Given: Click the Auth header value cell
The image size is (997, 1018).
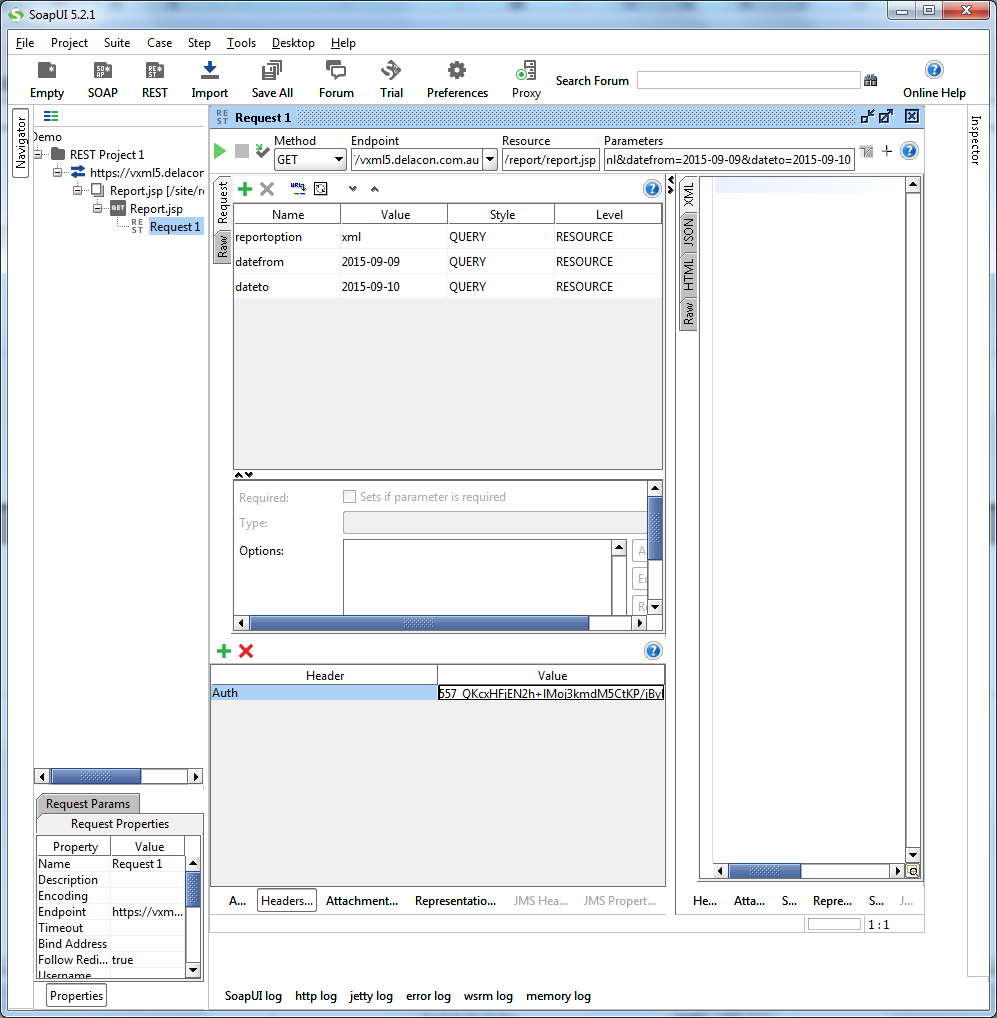Looking at the screenshot, I should coord(550,693).
